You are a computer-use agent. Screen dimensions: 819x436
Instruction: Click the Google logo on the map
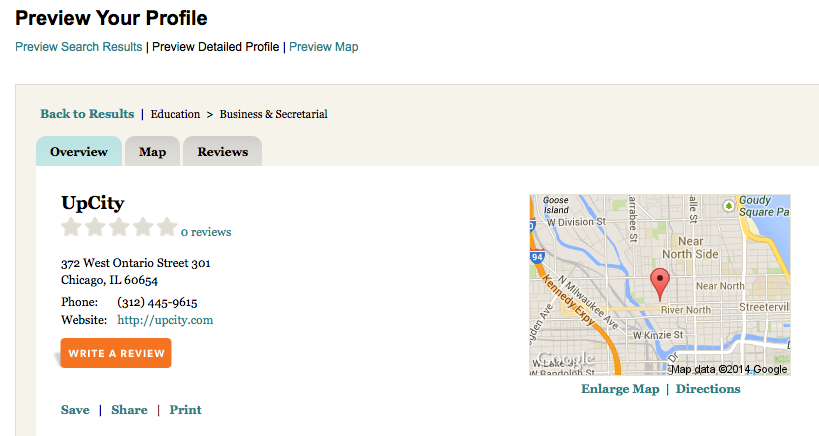tap(565, 359)
